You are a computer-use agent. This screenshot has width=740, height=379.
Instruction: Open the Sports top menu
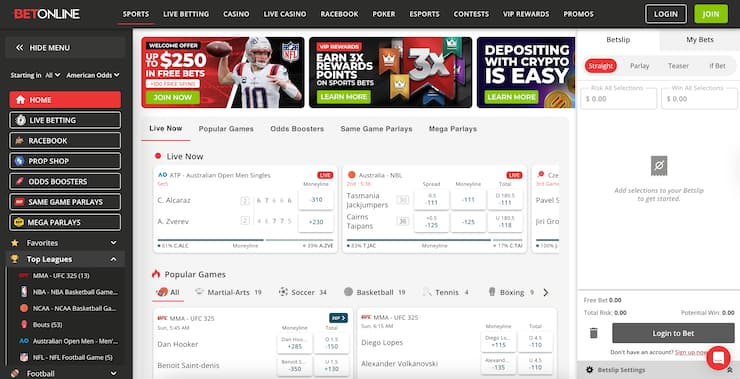(x=136, y=14)
